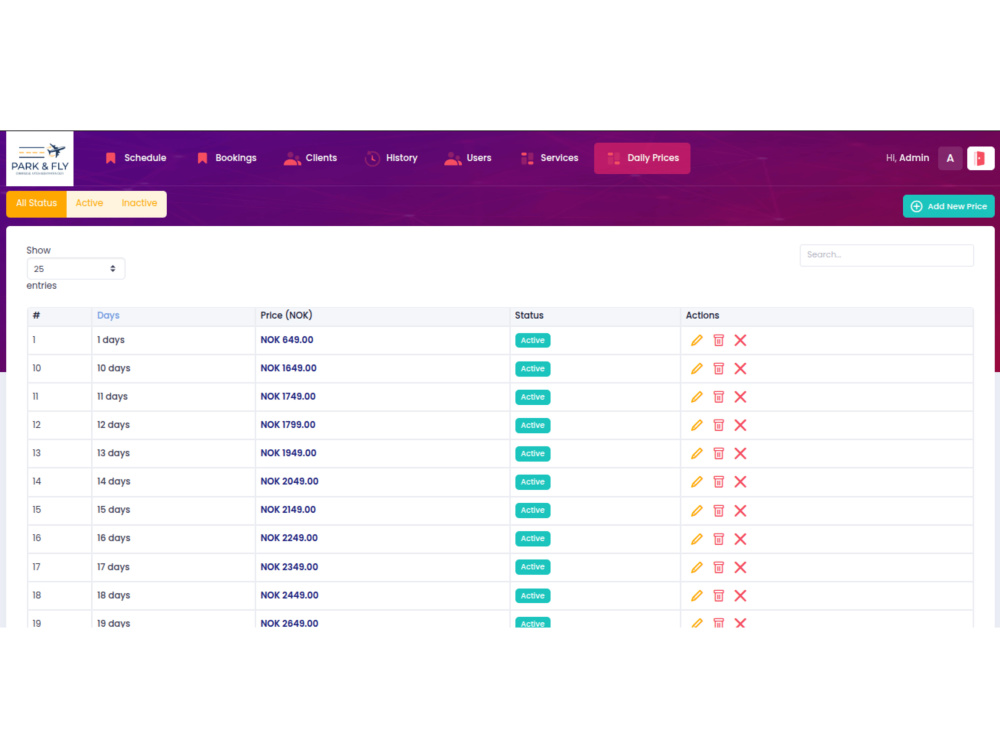Remove the 10 days row via X

pyautogui.click(x=740, y=369)
